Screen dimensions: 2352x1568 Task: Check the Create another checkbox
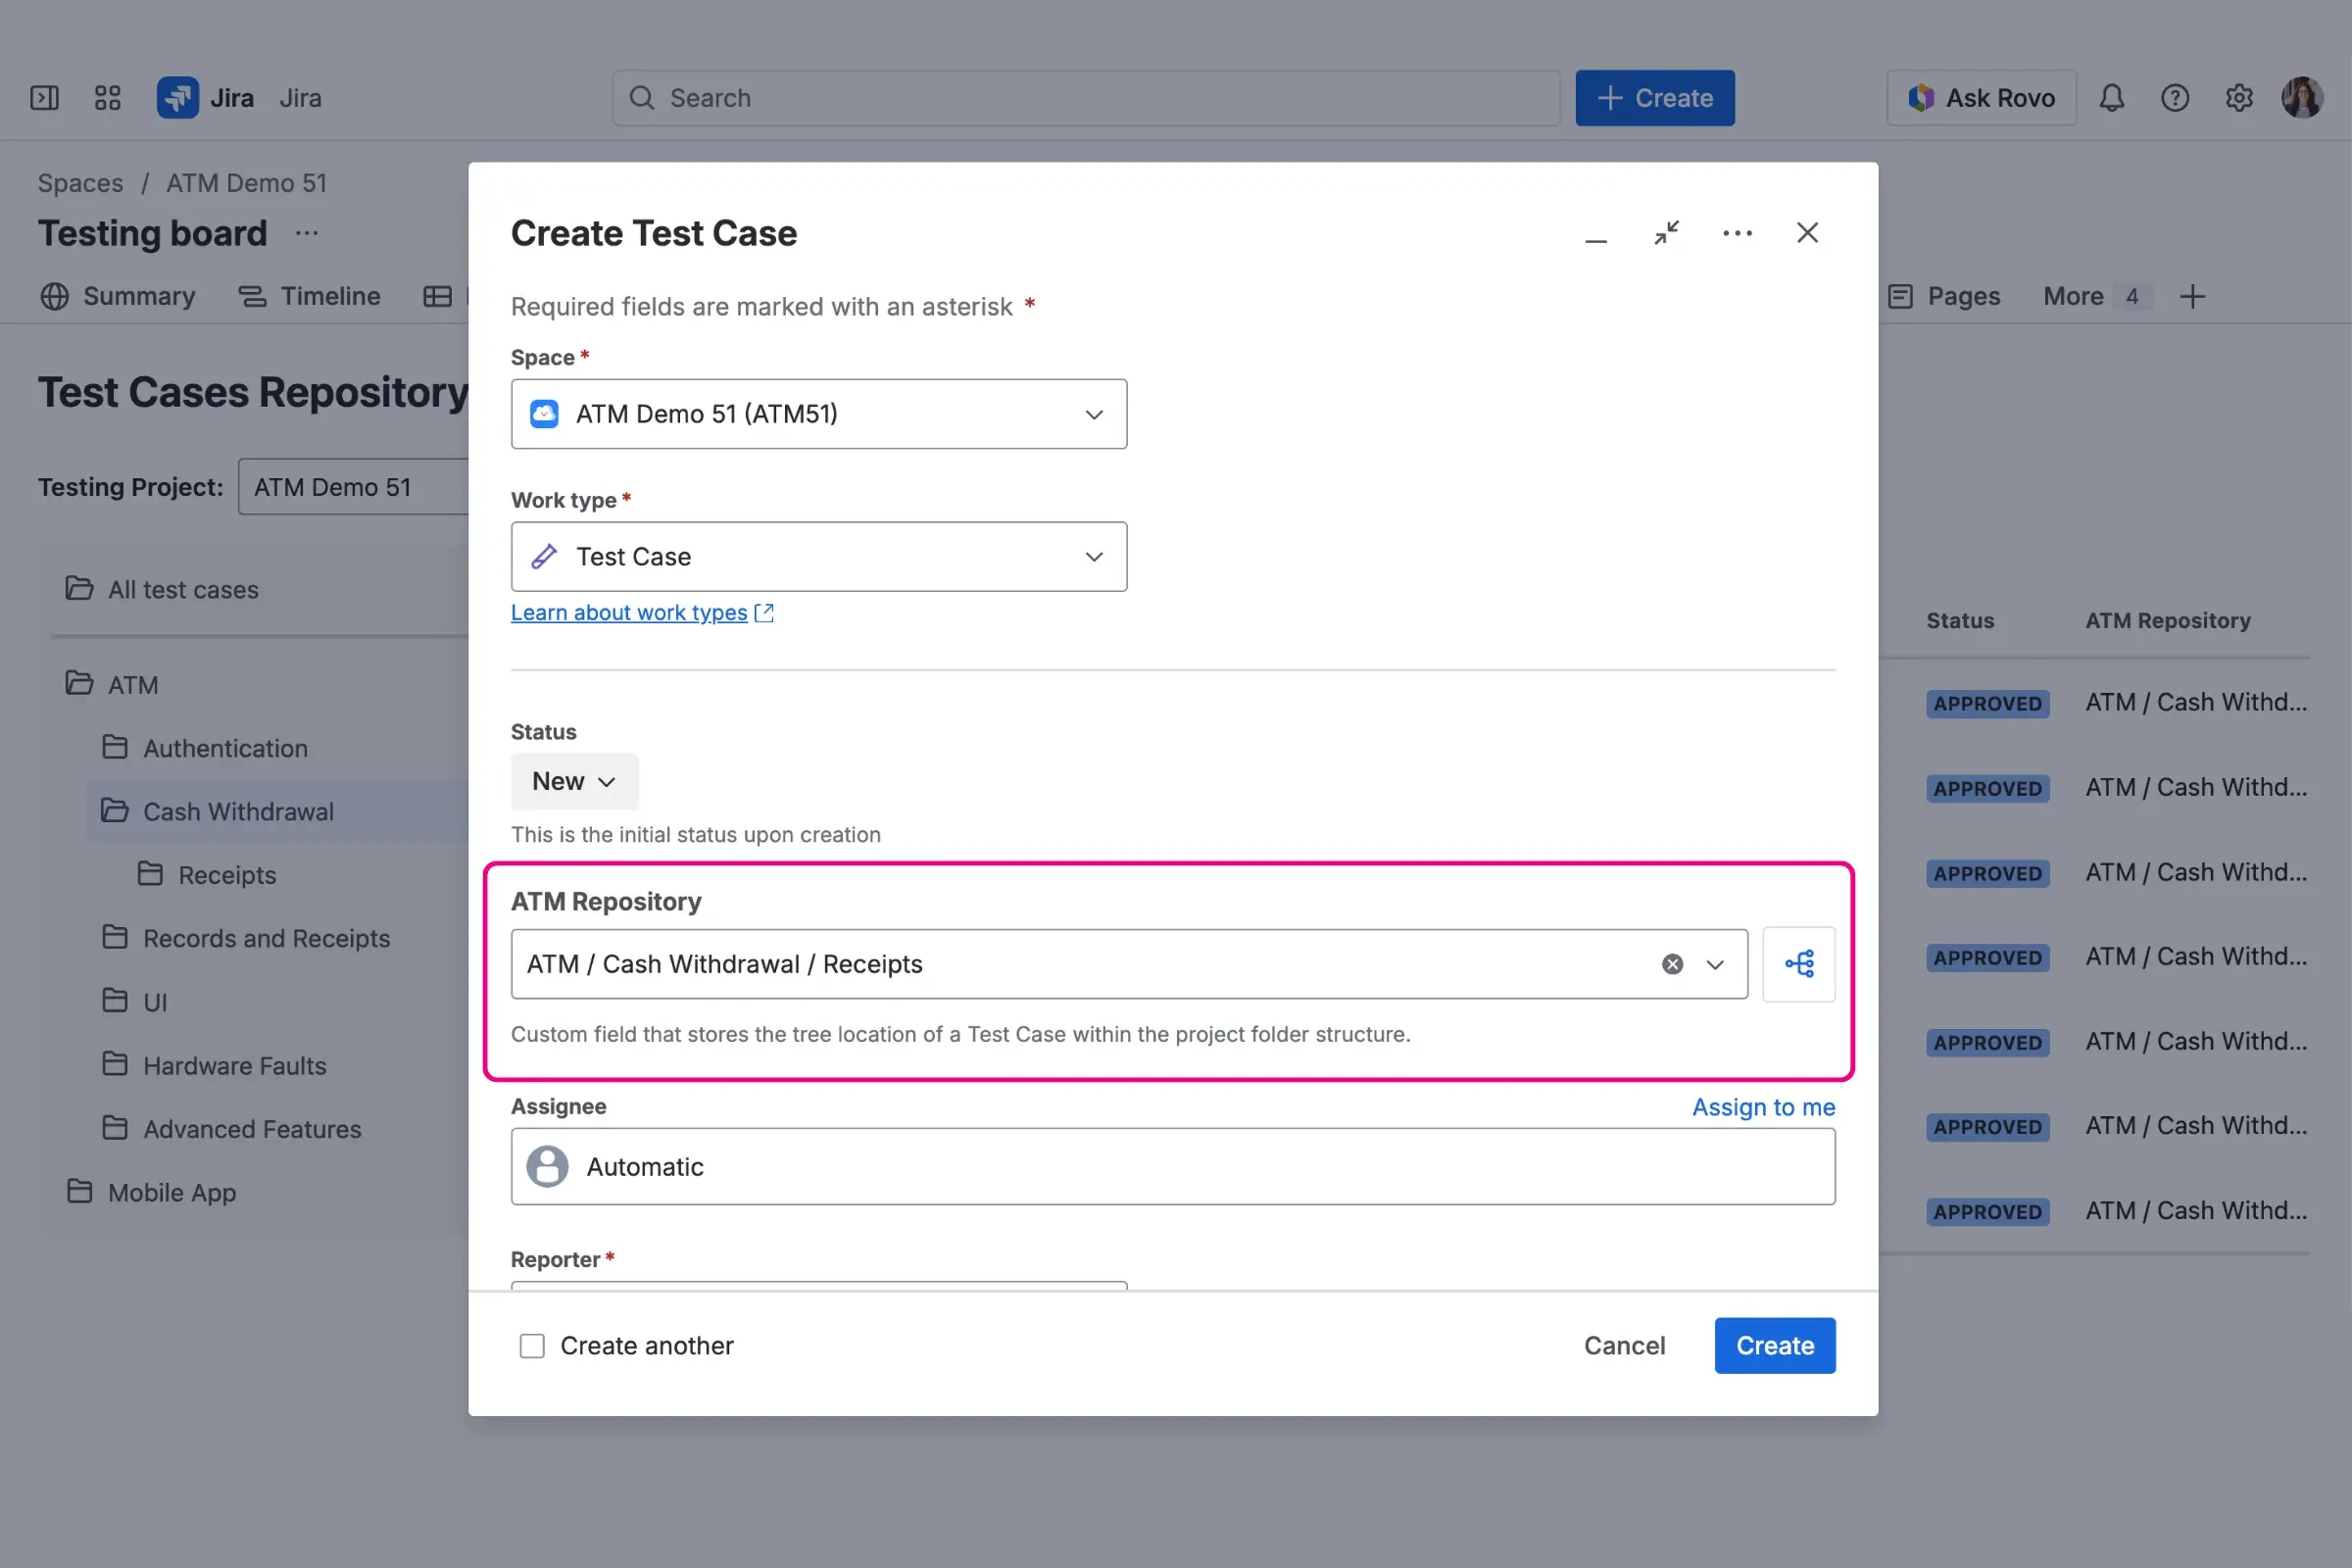[x=531, y=1345]
